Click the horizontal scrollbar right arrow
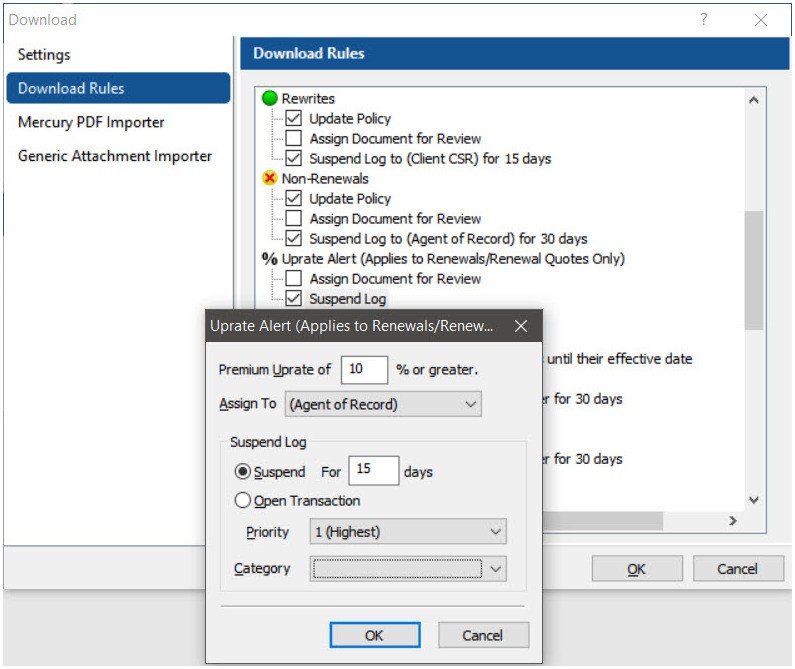 point(732,520)
